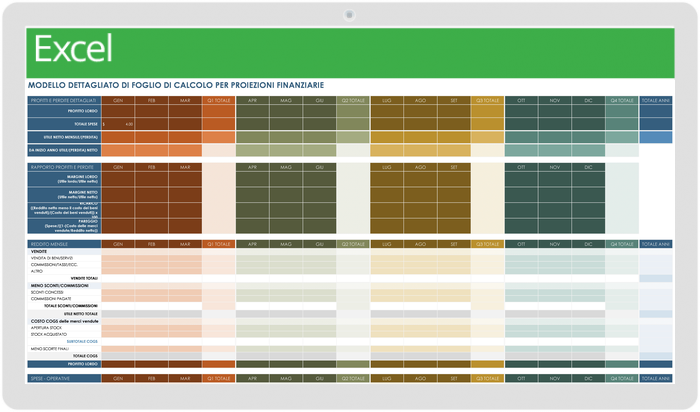Click 'Profitto lordo' row label in top table
This screenshot has height=412, width=700.
(x=64, y=111)
